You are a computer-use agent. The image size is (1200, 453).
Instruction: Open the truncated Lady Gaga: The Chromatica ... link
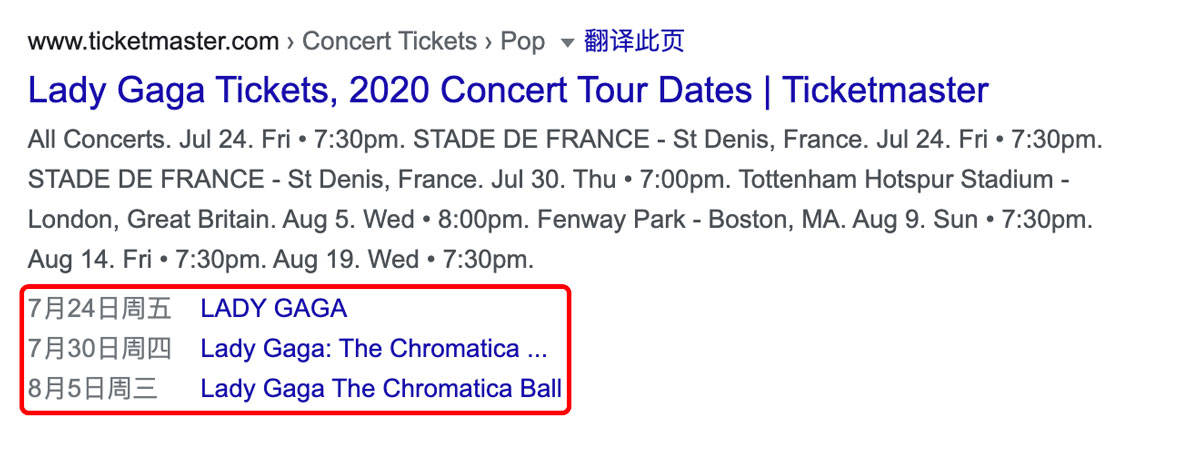374,348
